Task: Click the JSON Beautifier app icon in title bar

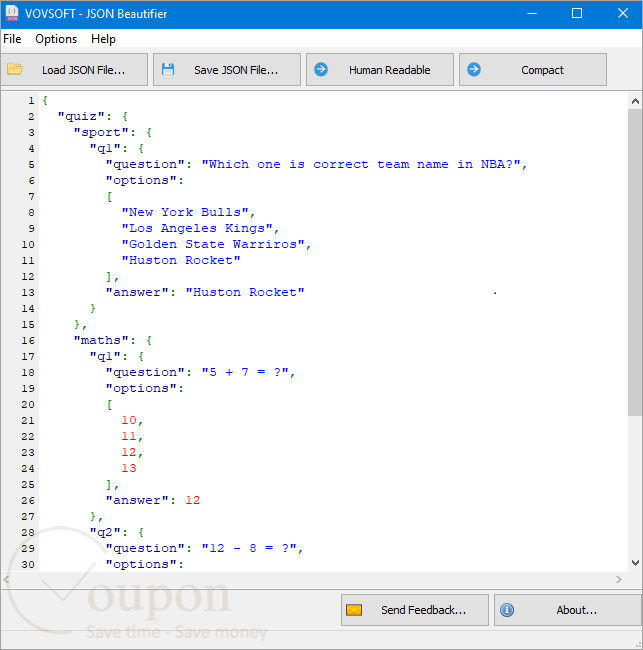Action: 12,13
